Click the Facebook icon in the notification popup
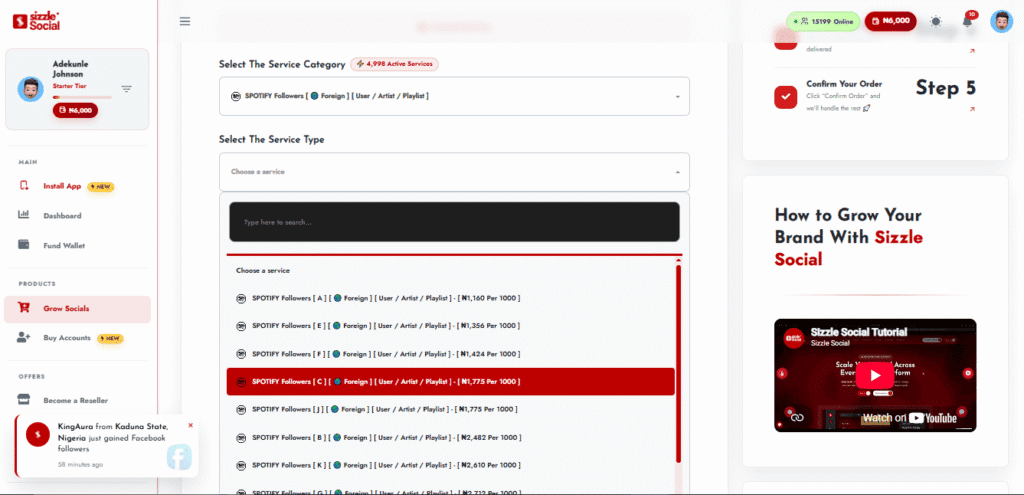Viewport: 1024px width, 495px height. (179, 457)
